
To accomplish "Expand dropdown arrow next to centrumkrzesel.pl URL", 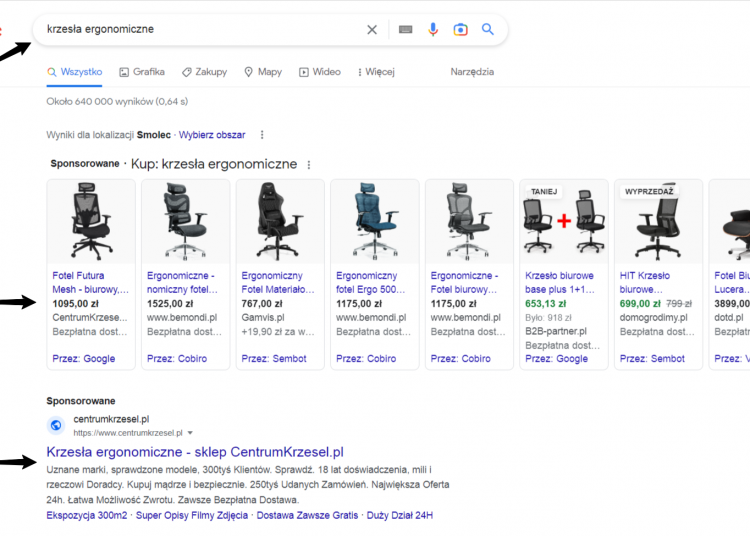I will [191, 433].
